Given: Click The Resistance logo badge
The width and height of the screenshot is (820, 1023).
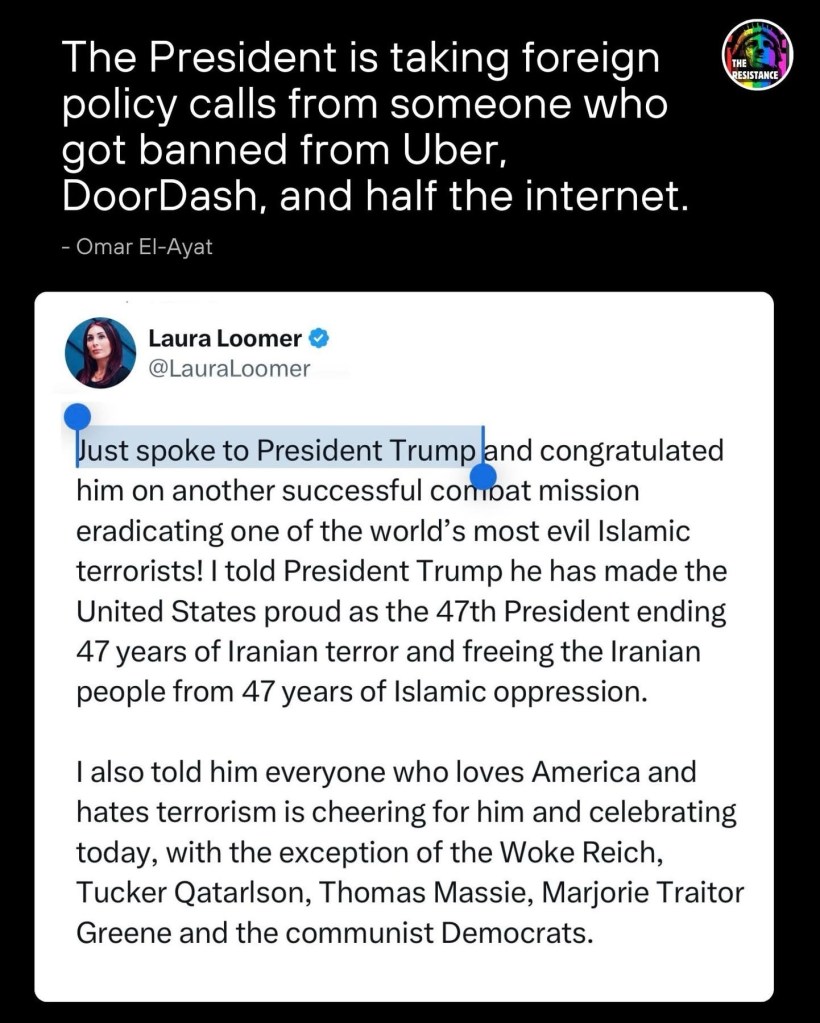Looking at the screenshot, I should (756, 56).
